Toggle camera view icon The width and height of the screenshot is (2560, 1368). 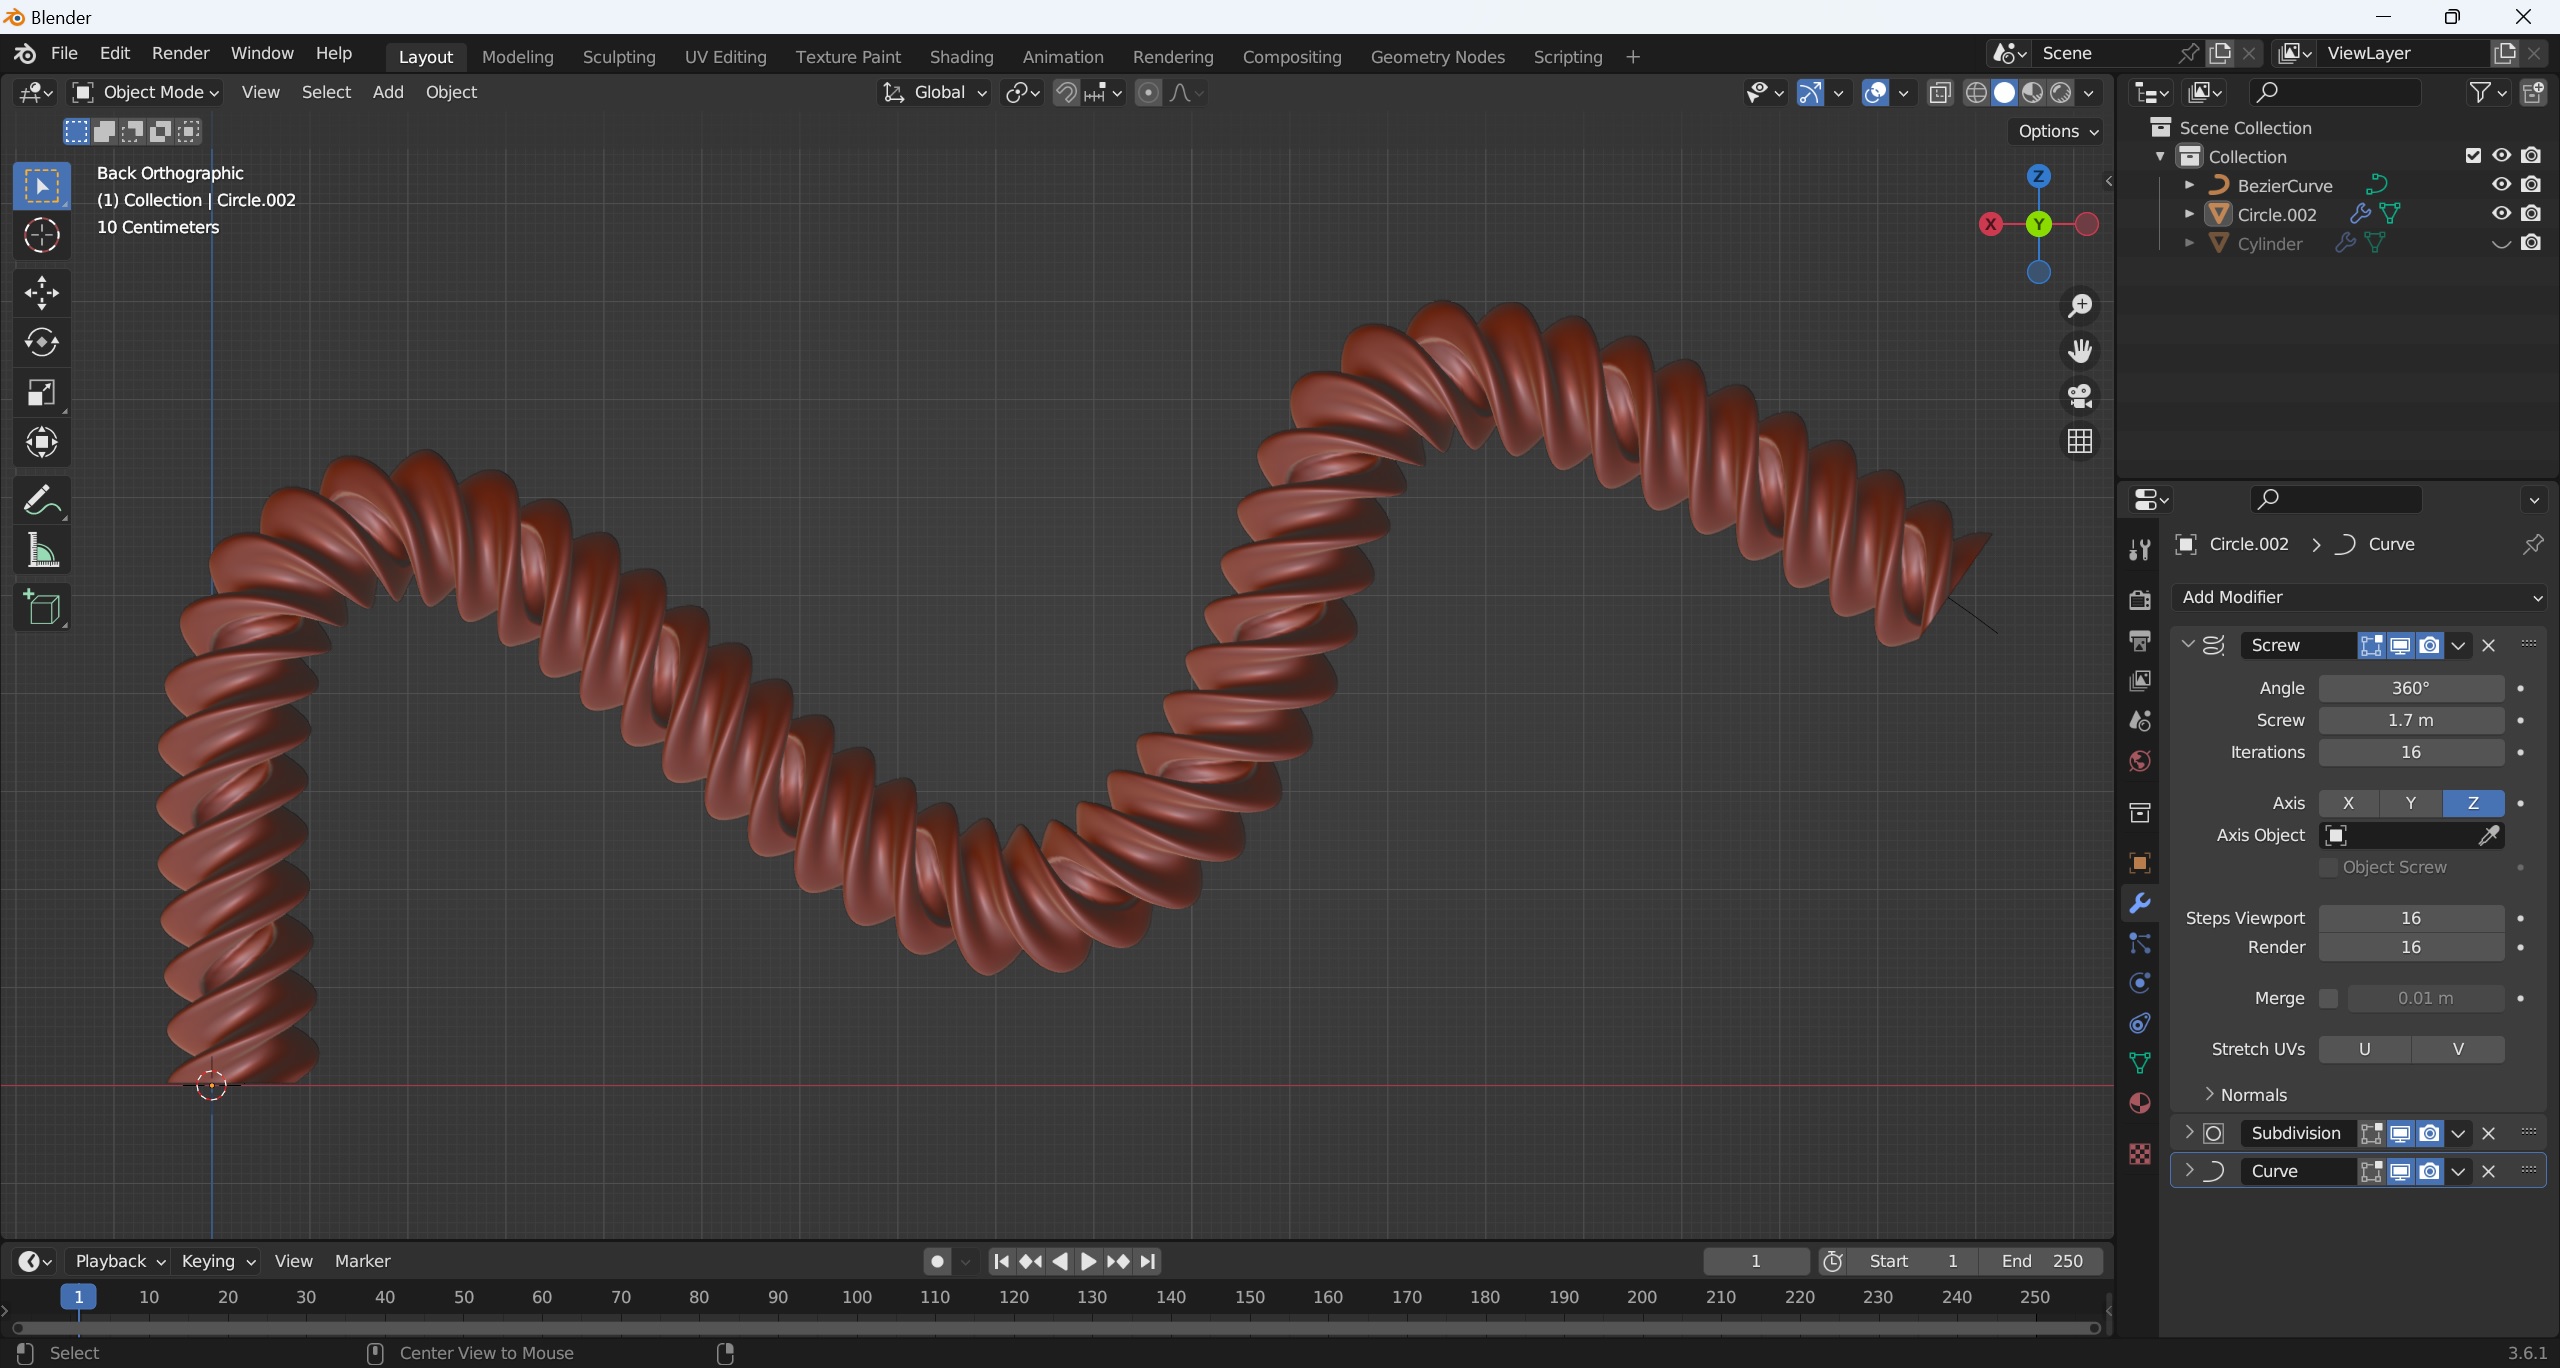pos(2080,396)
